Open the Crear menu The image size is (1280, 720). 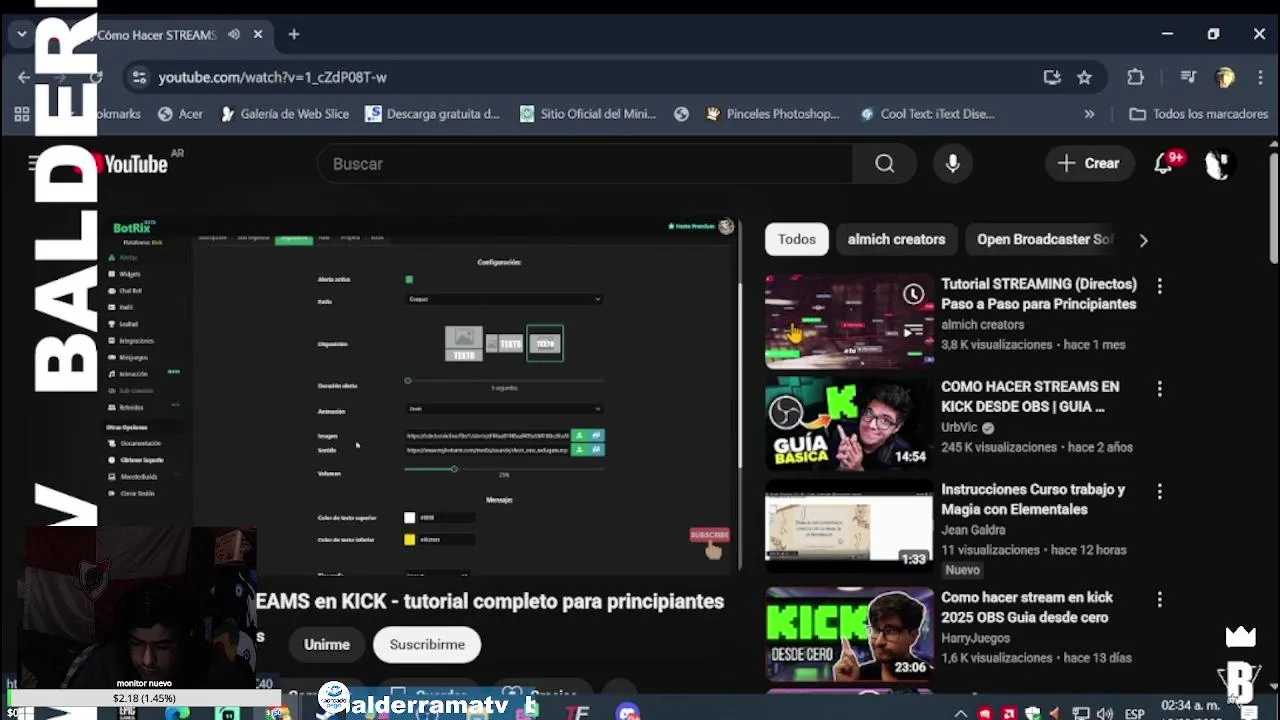point(1088,163)
